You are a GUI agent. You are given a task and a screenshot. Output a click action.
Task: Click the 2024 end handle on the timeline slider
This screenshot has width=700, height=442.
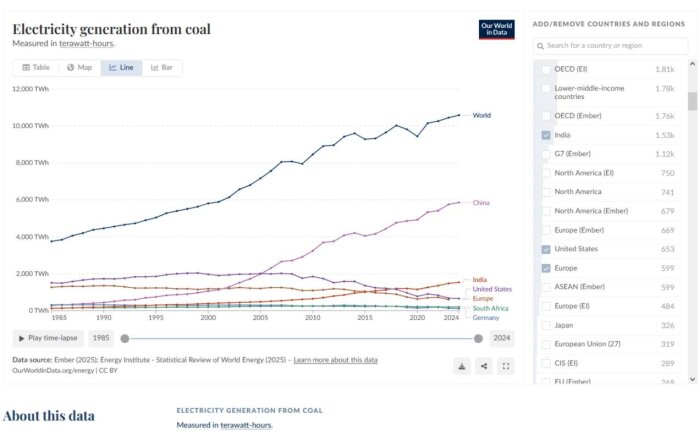click(x=478, y=338)
